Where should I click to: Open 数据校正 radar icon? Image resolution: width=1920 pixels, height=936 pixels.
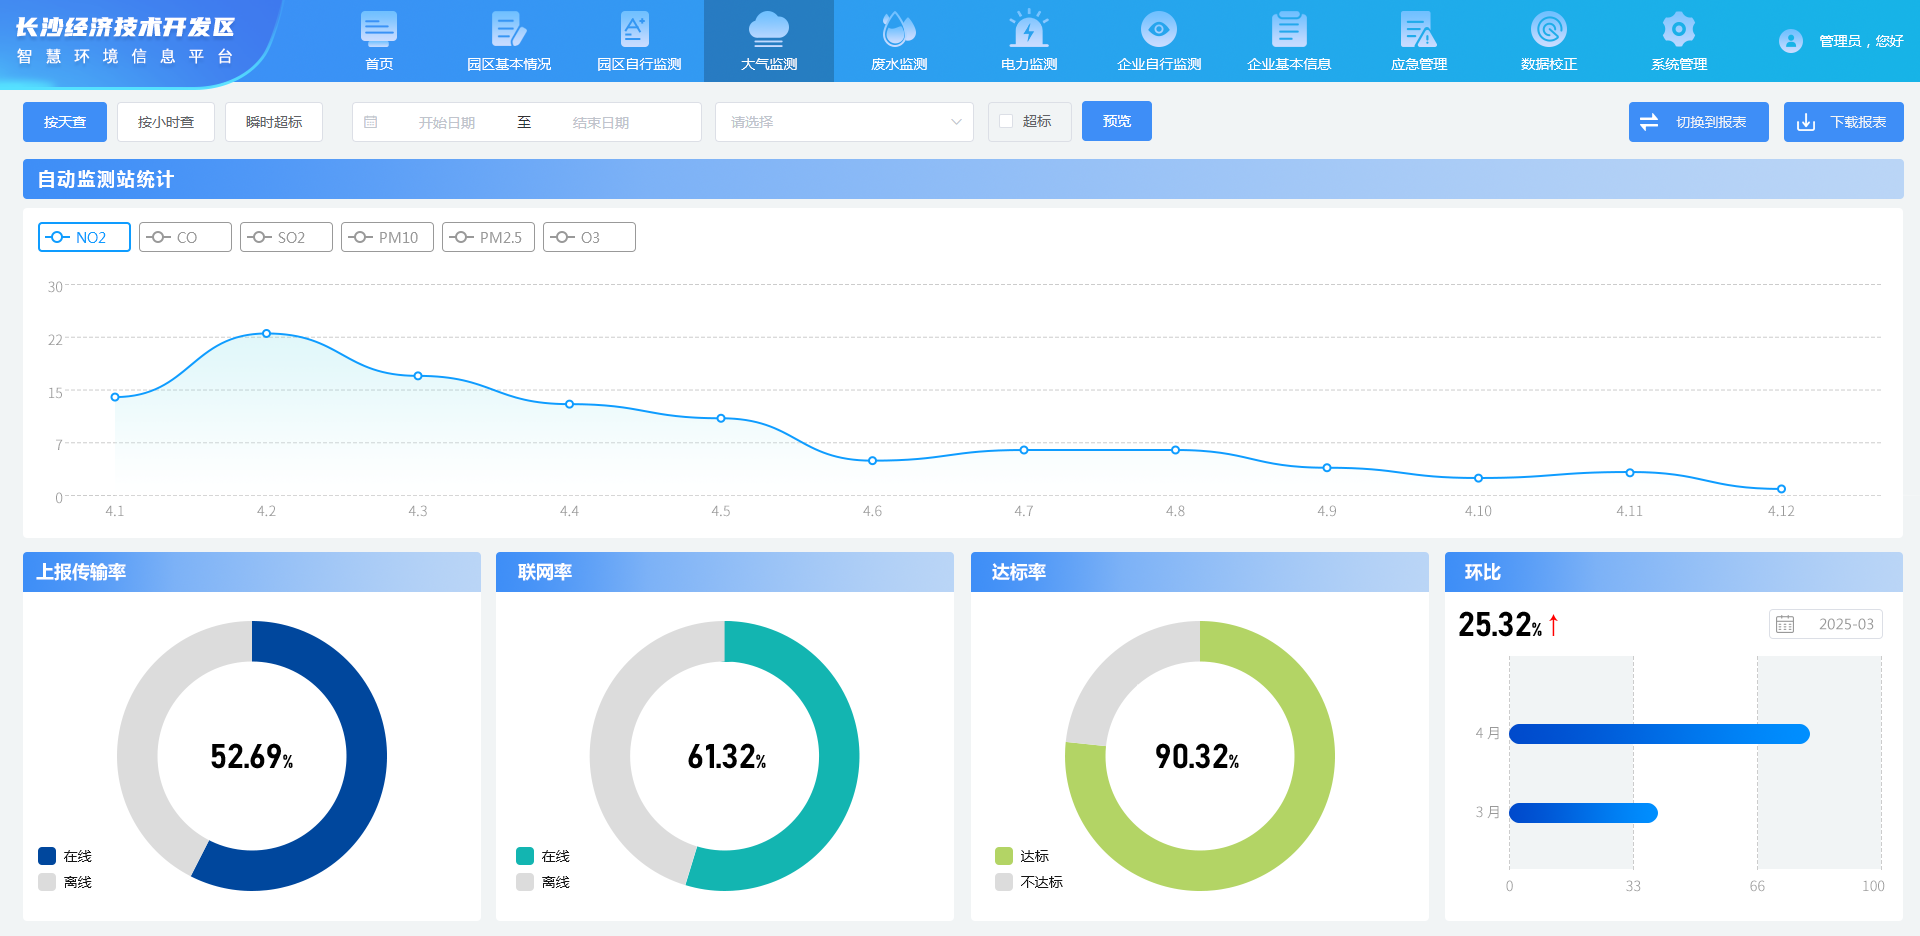pyautogui.click(x=1548, y=31)
